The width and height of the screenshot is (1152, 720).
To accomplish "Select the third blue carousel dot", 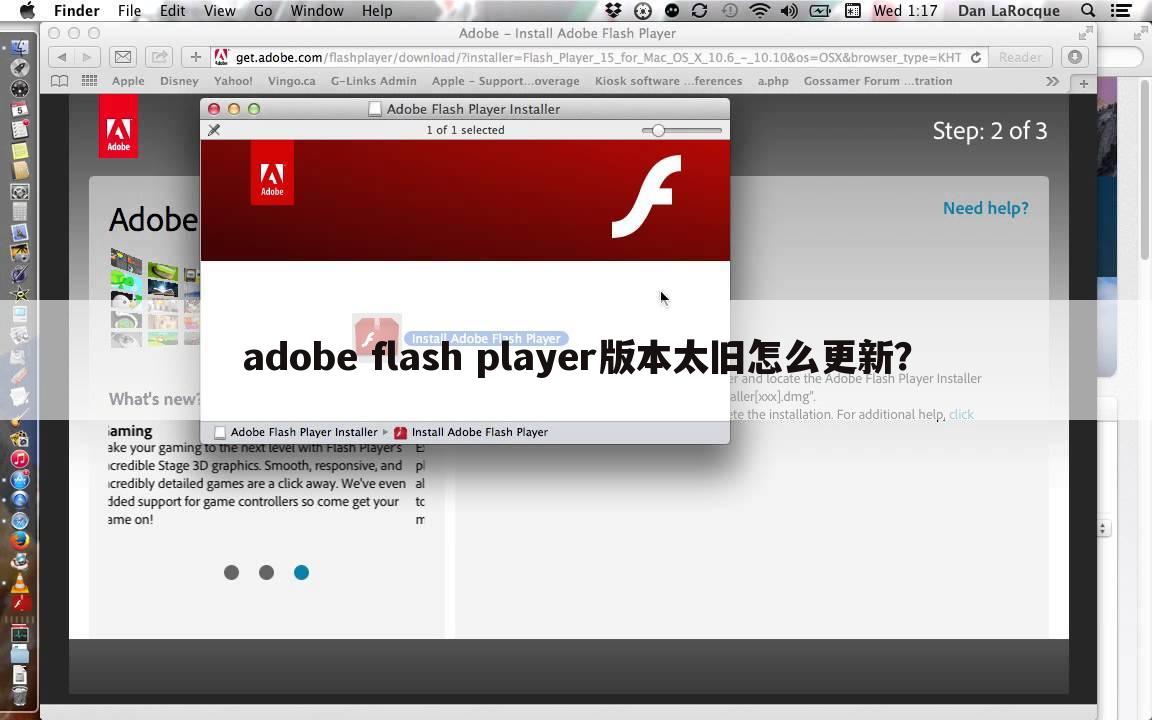I will [x=301, y=572].
